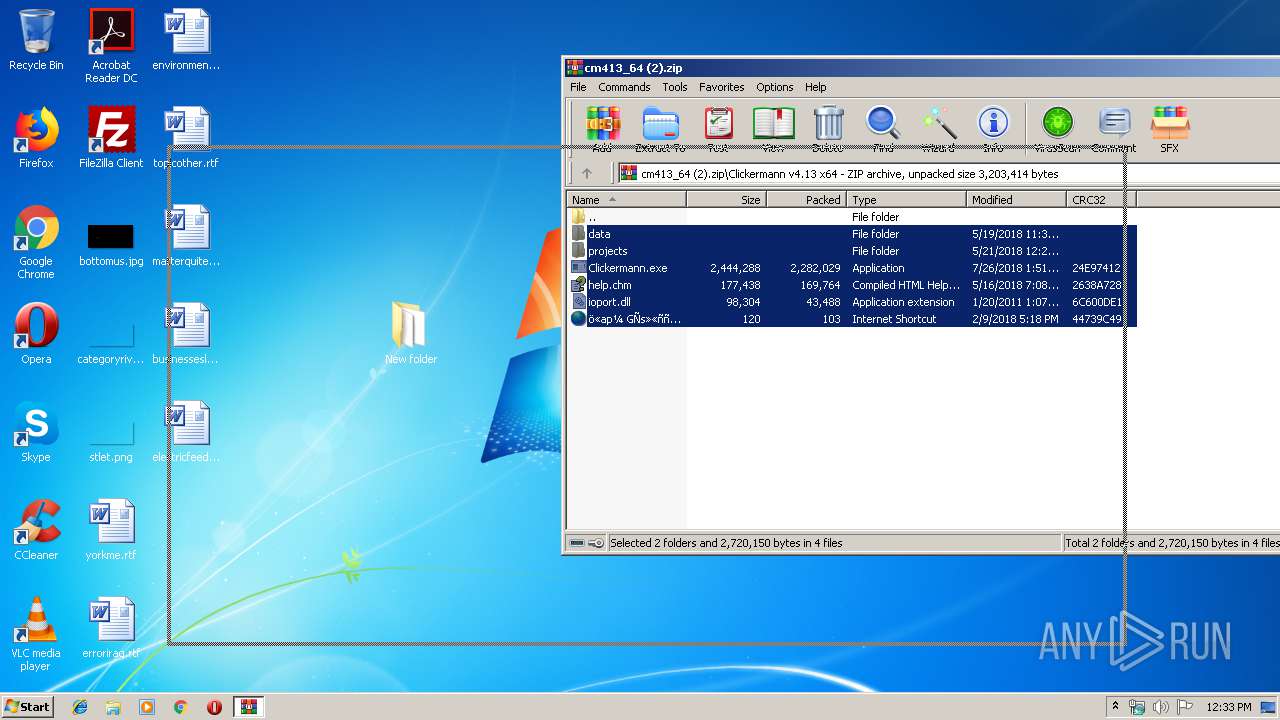Click the volume speaker tray icon
This screenshot has width=1280, height=720.
(1161, 707)
